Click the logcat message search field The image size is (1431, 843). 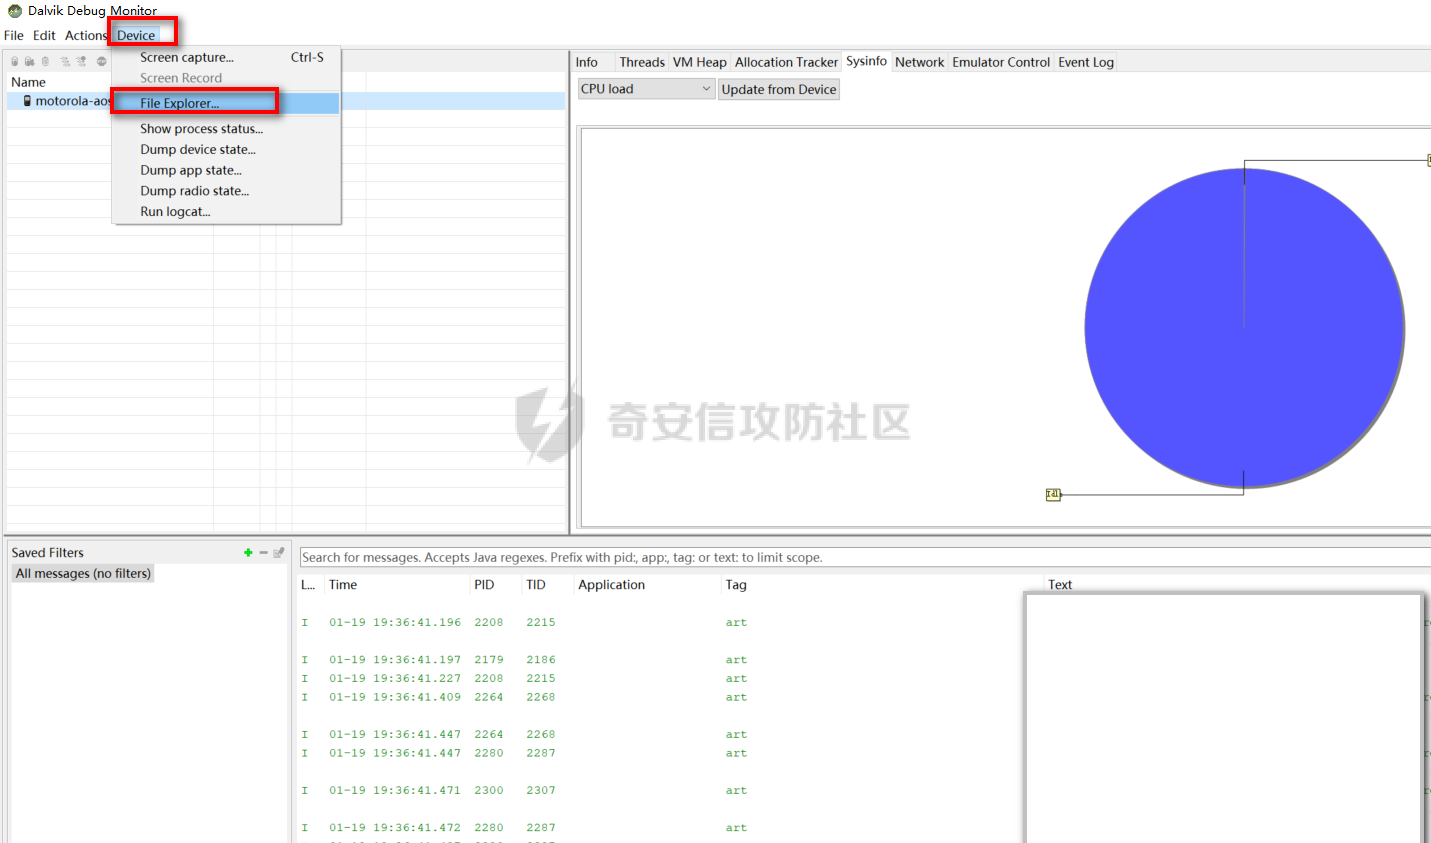pyautogui.click(x=865, y=557)
